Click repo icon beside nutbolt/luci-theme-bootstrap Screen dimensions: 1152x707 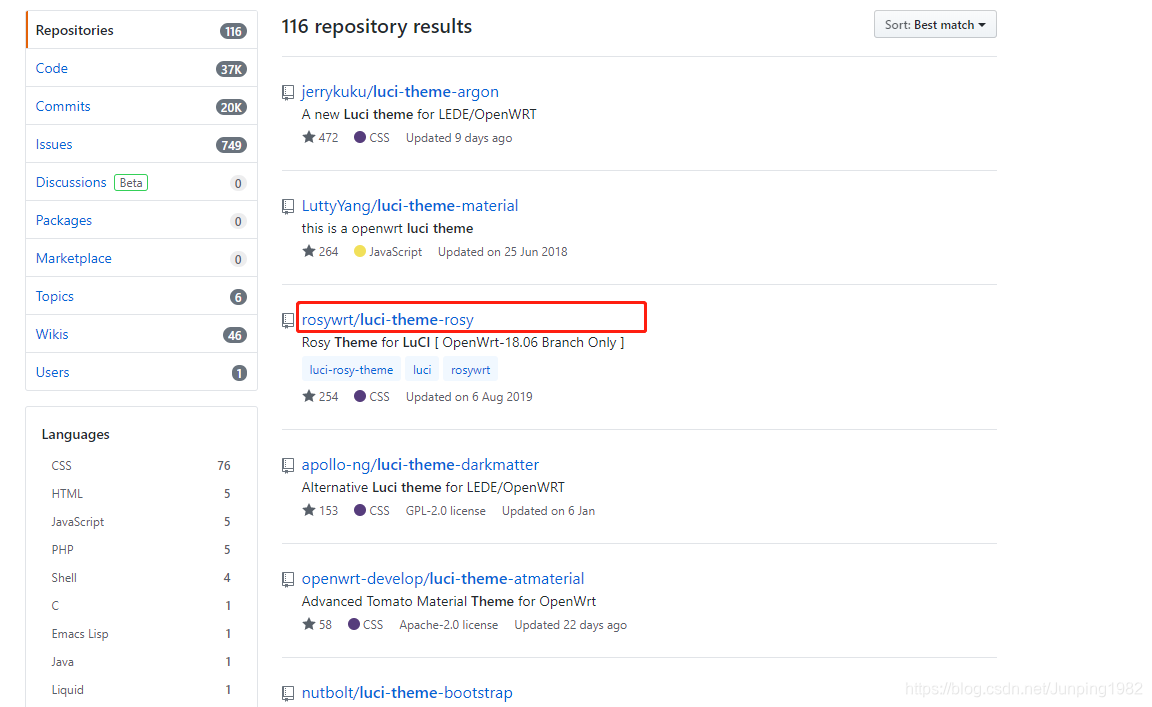[x=288, y=693]
